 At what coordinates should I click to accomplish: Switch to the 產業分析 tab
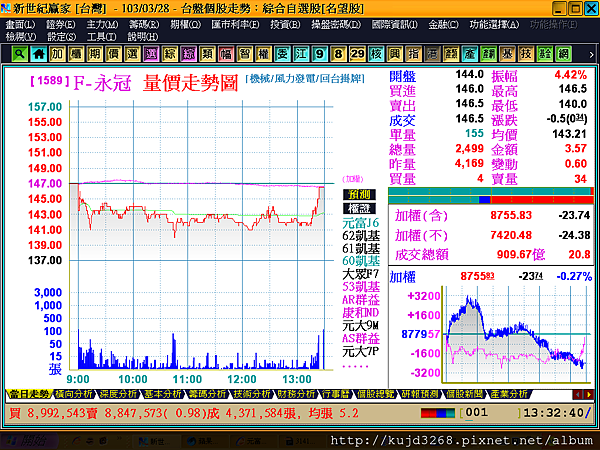pyautogui.click(x=510, y=394)
